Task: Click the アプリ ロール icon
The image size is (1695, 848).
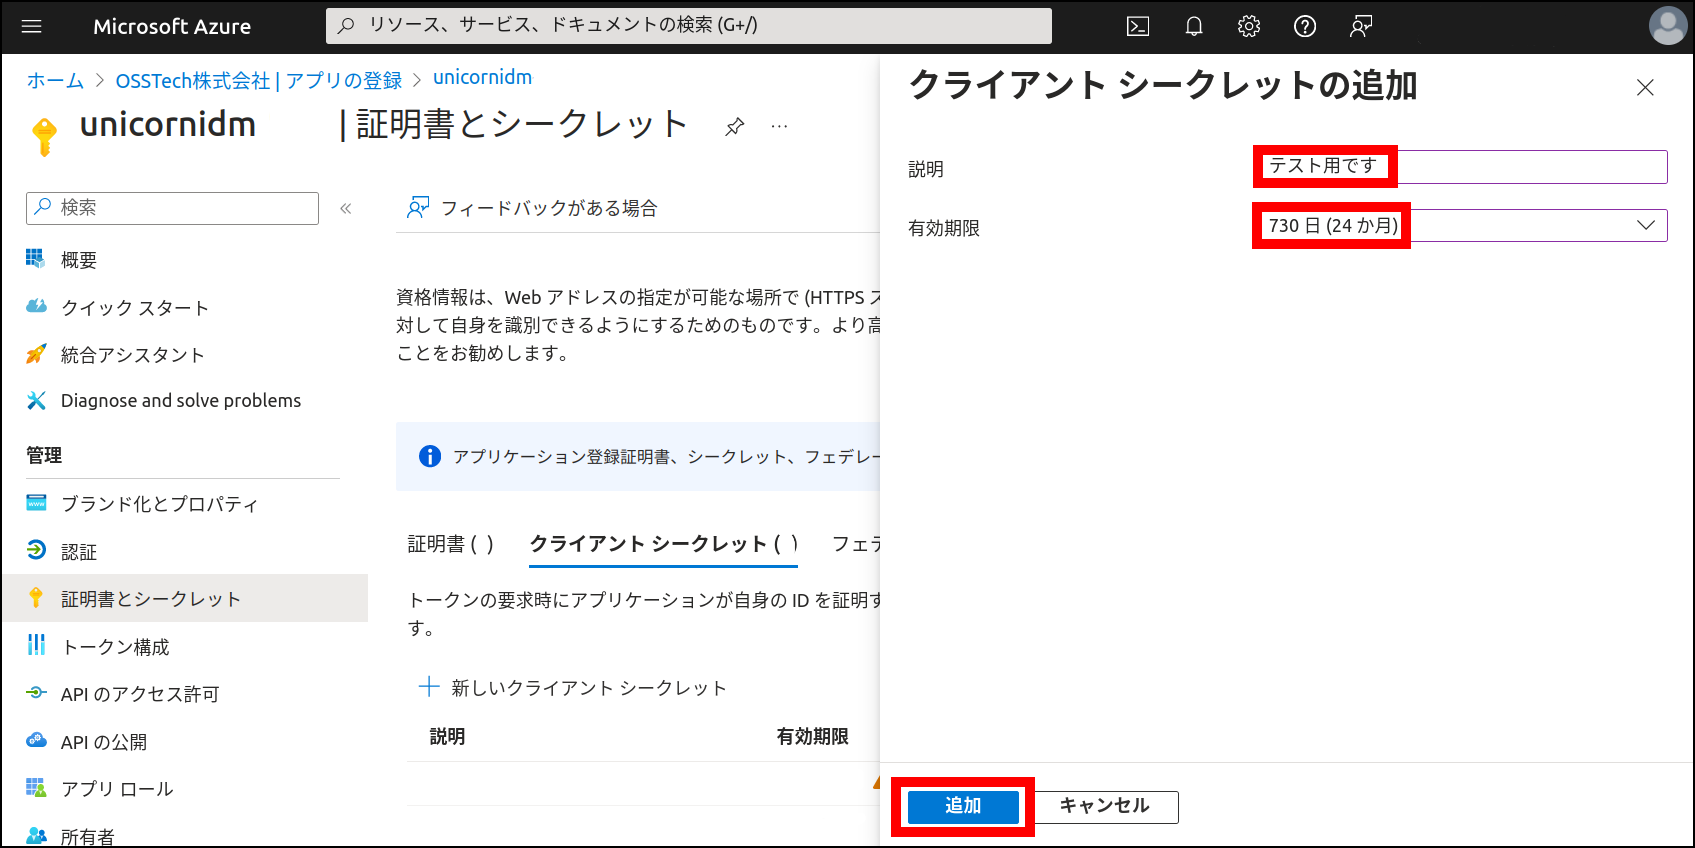Action: [36, 788]
